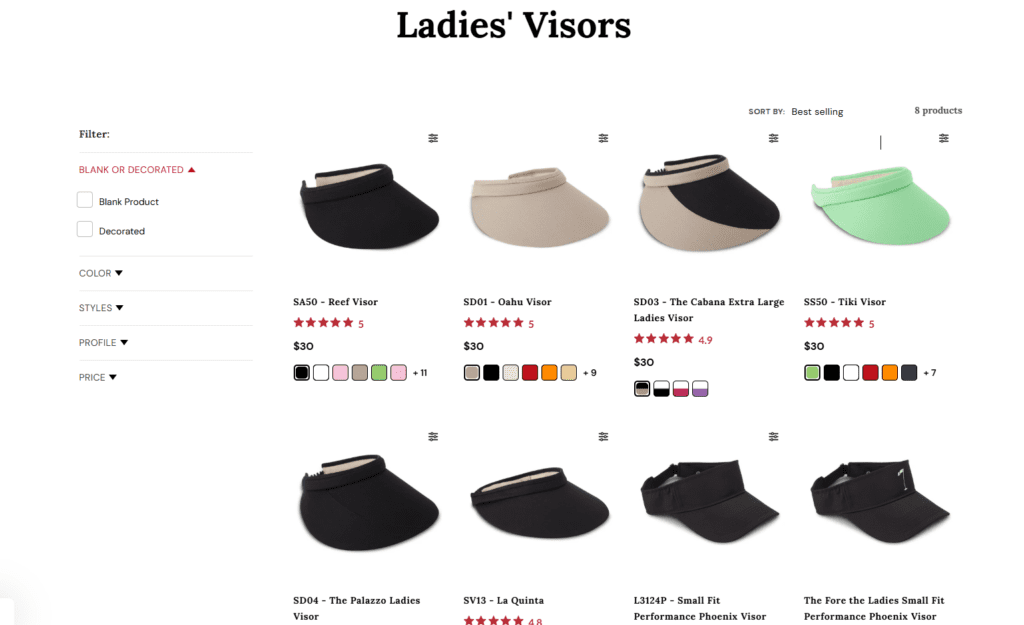
Task: Open quick options icon above L3124P Phoenix Visor
Action: point(773,437)
